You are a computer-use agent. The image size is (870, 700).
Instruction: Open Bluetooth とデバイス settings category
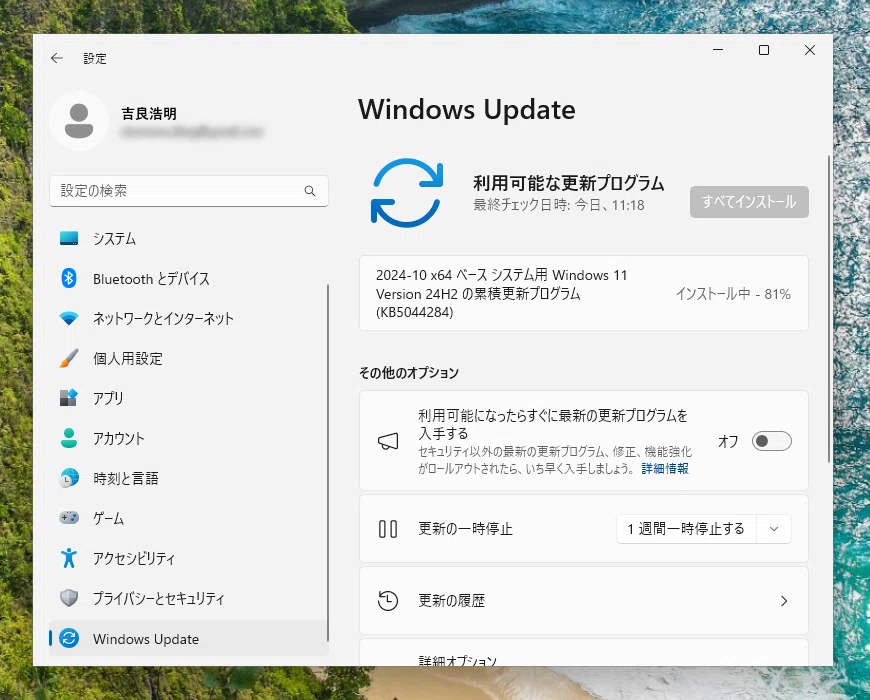click(189, 278)
